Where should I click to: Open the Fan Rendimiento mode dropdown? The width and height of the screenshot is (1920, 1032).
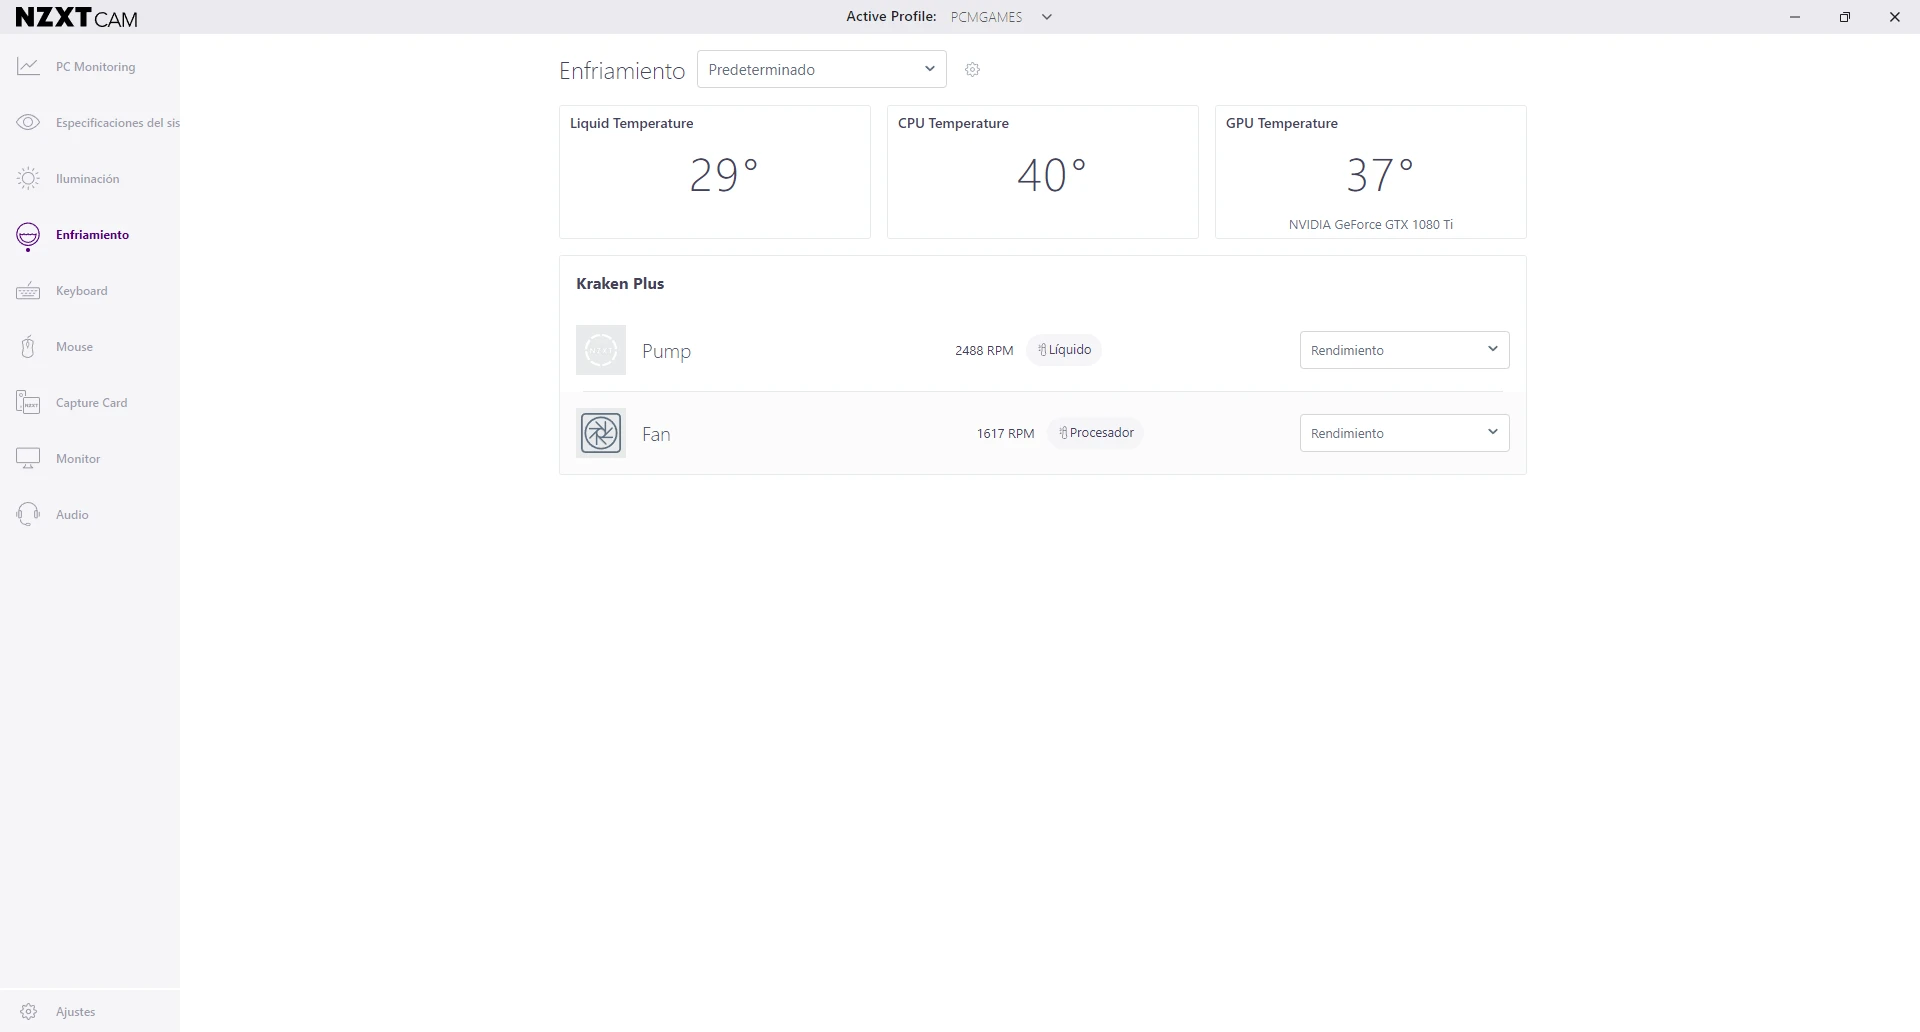click(x=1405, y=433)
